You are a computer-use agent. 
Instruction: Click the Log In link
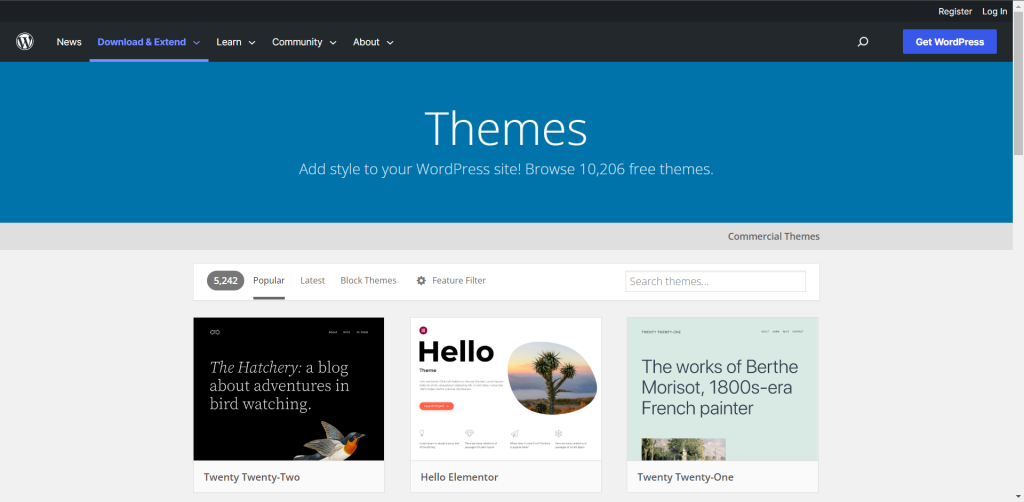(x=995, y=12)
